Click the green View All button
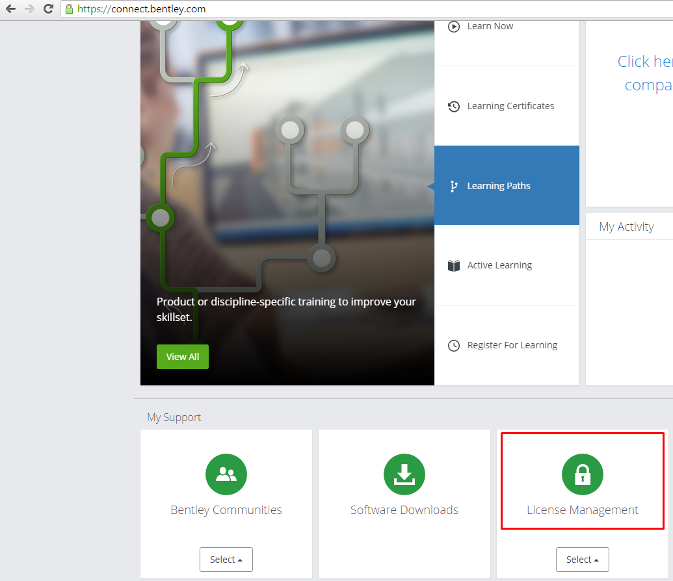This screenshot has height=581, width=673. [183, 357]
